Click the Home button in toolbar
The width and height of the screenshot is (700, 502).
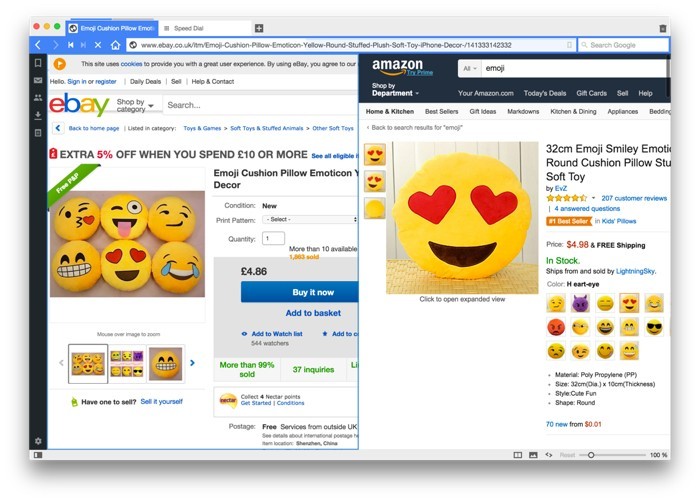115,45
